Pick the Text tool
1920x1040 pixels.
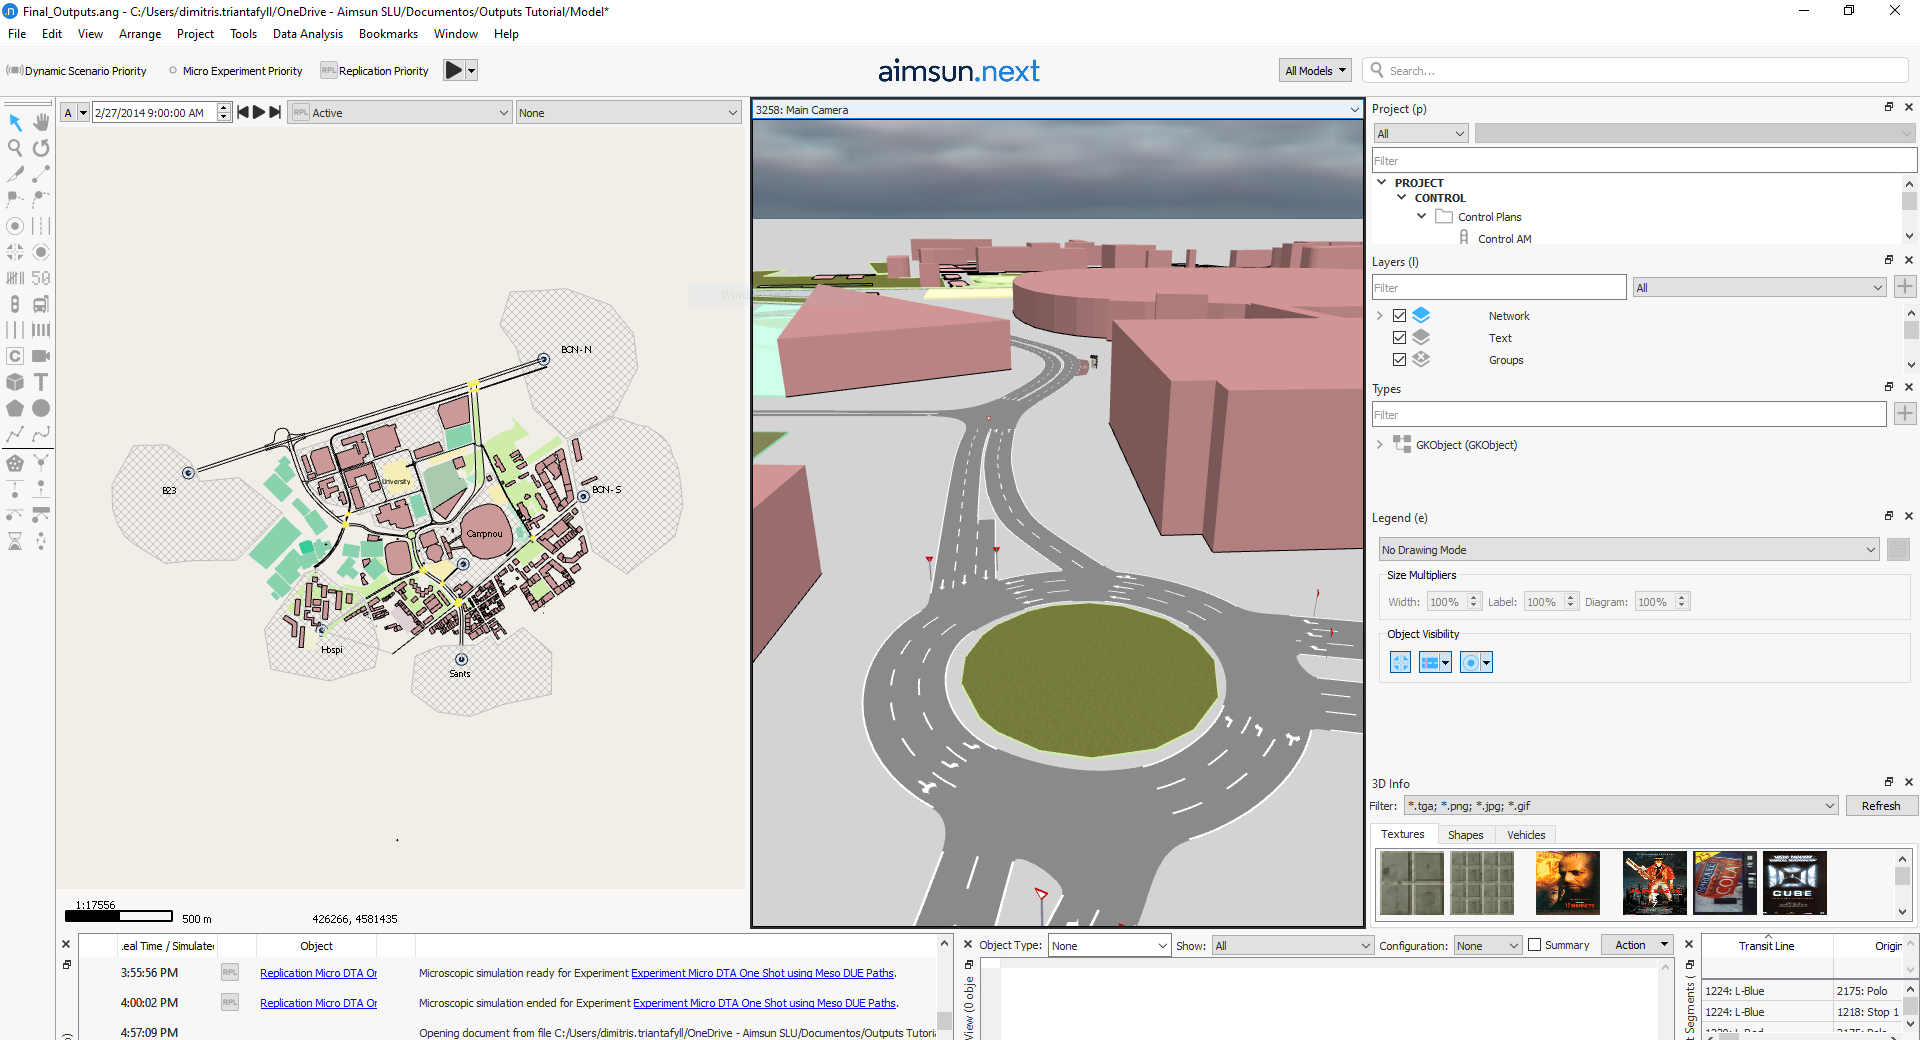coord(41,382)
